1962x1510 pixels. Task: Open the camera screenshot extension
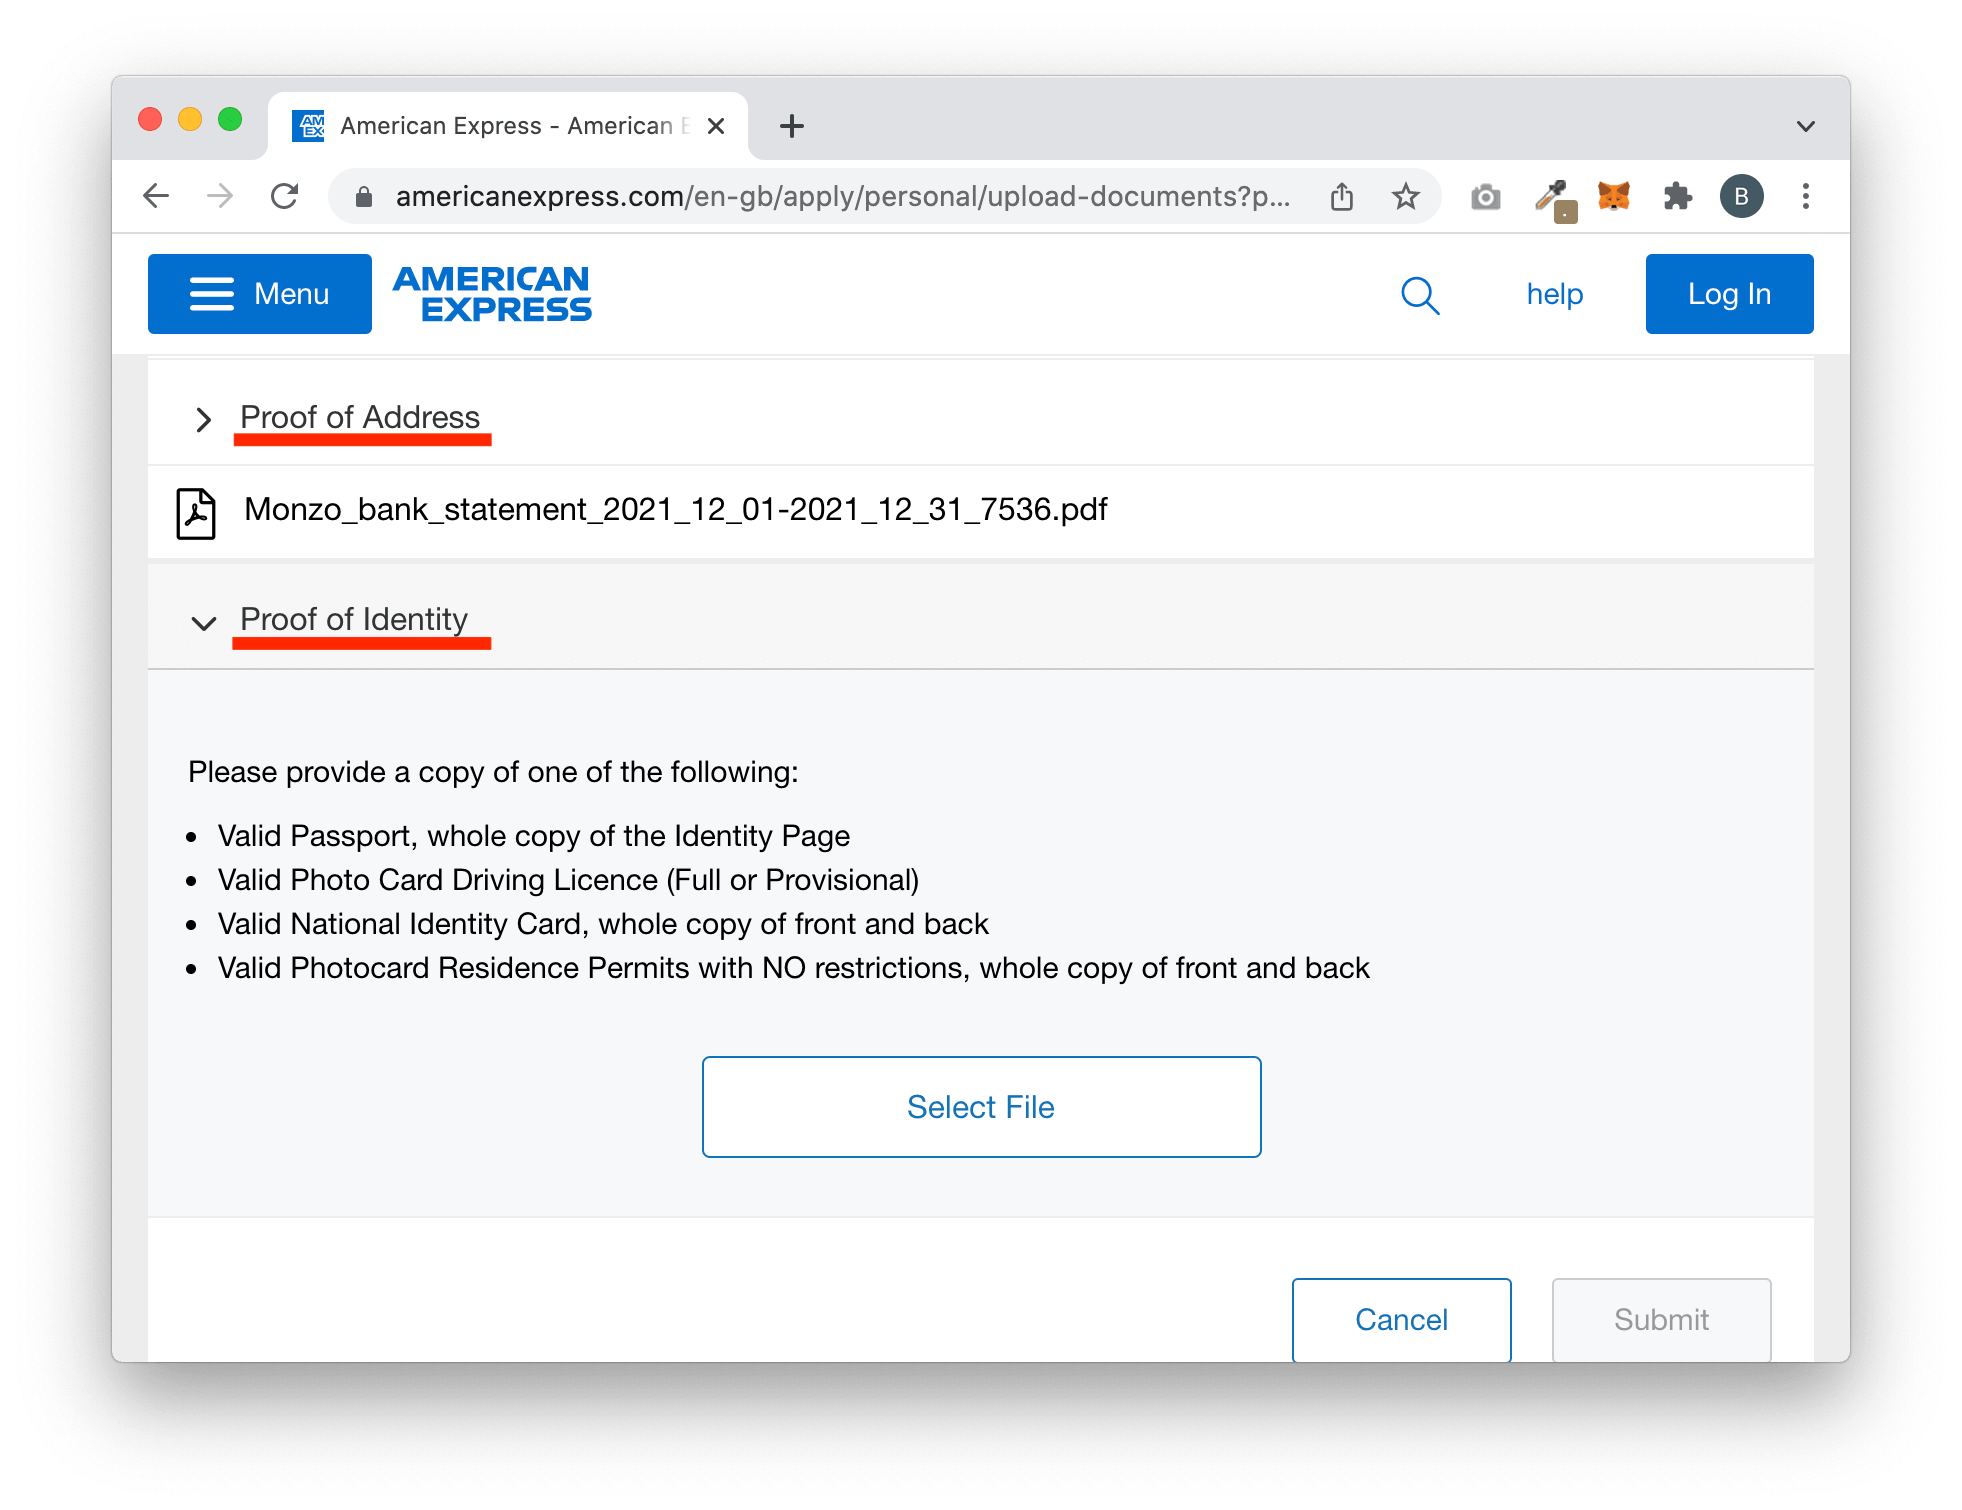[1486, 197]
